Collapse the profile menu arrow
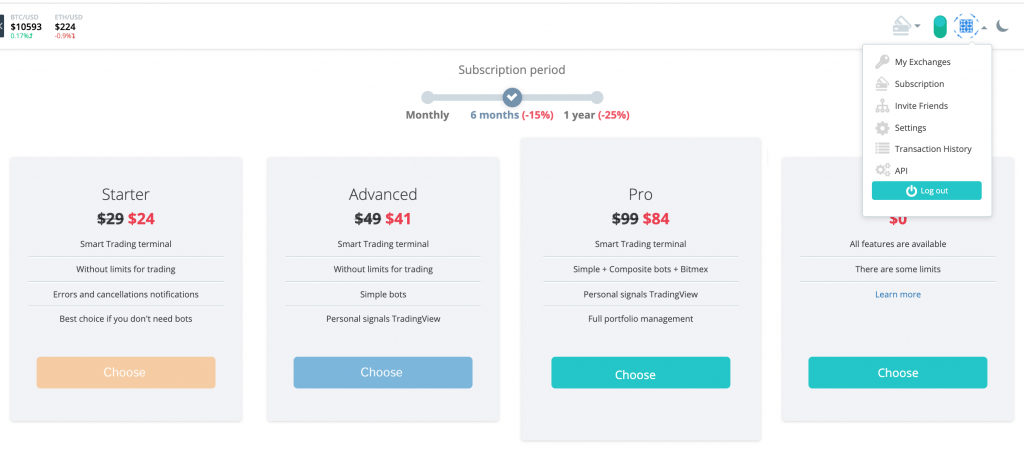This screenshot has height=451, width=1024. 984,28
